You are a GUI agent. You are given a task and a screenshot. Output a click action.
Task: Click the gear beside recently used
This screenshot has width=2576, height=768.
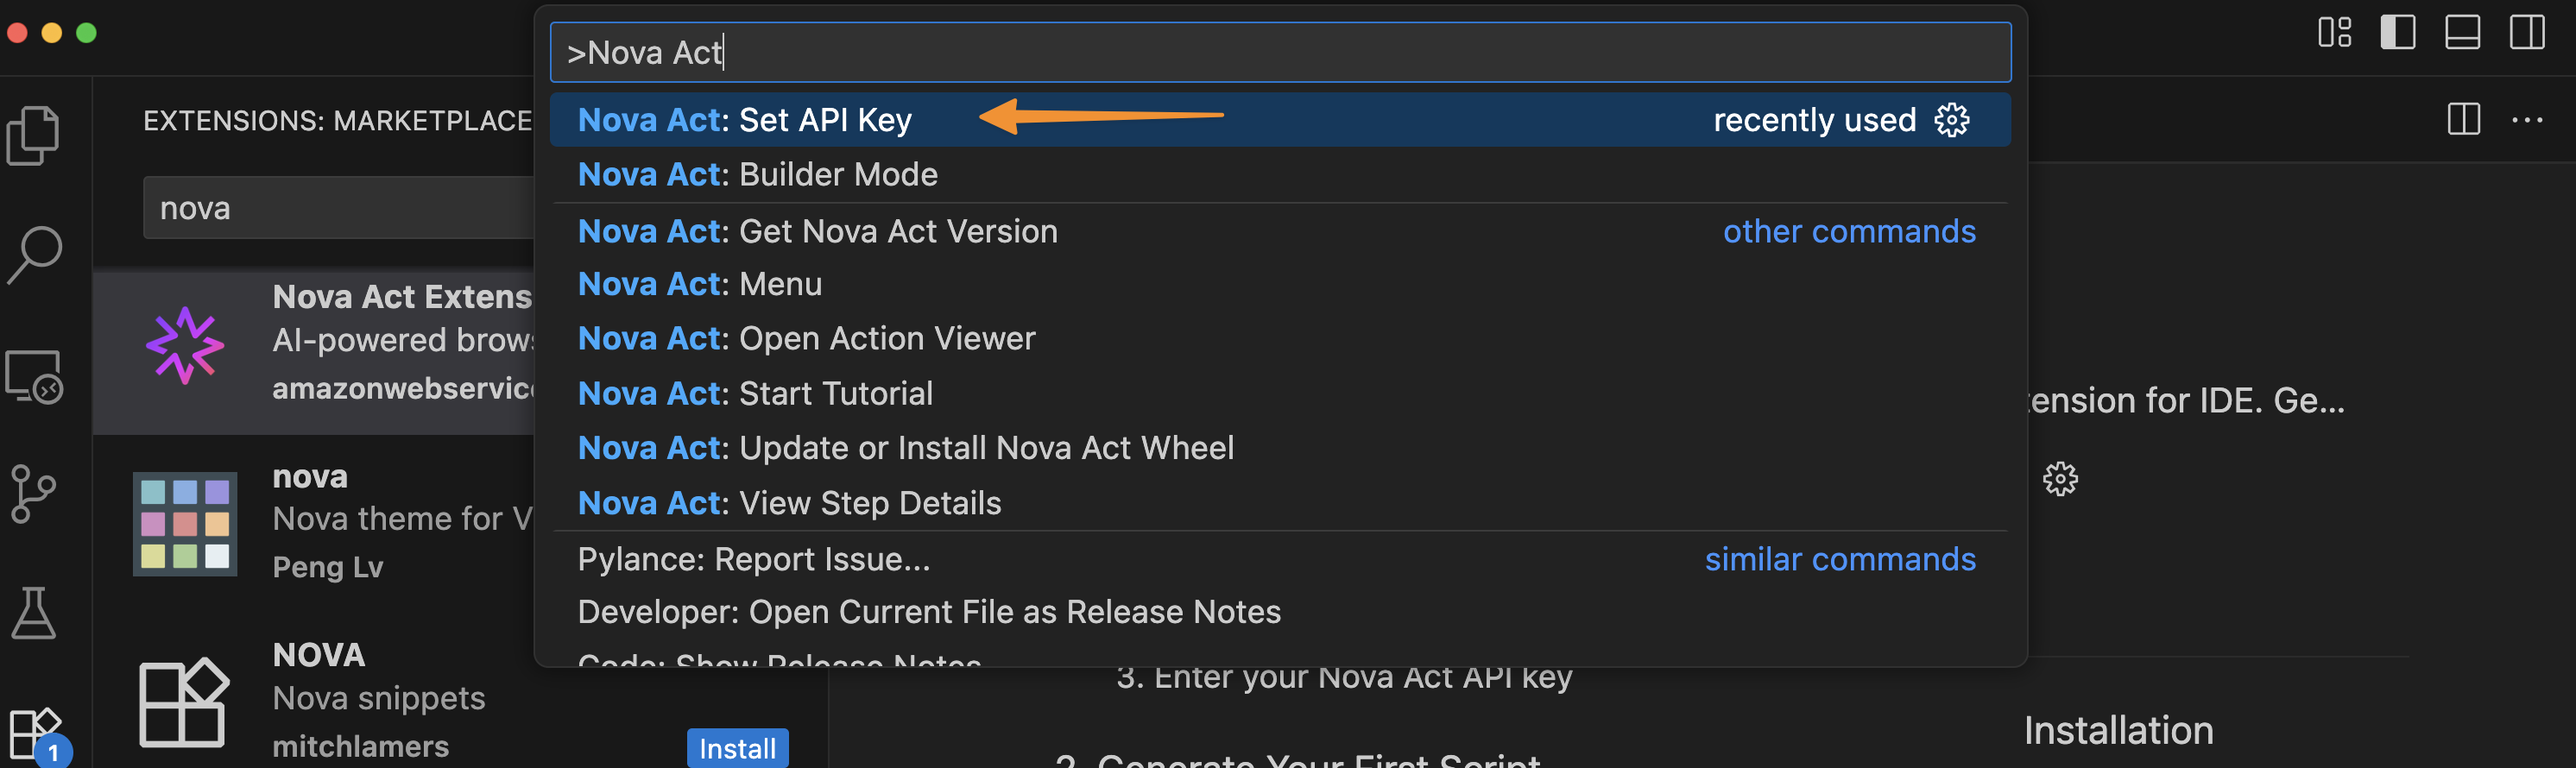(1951, 120)
